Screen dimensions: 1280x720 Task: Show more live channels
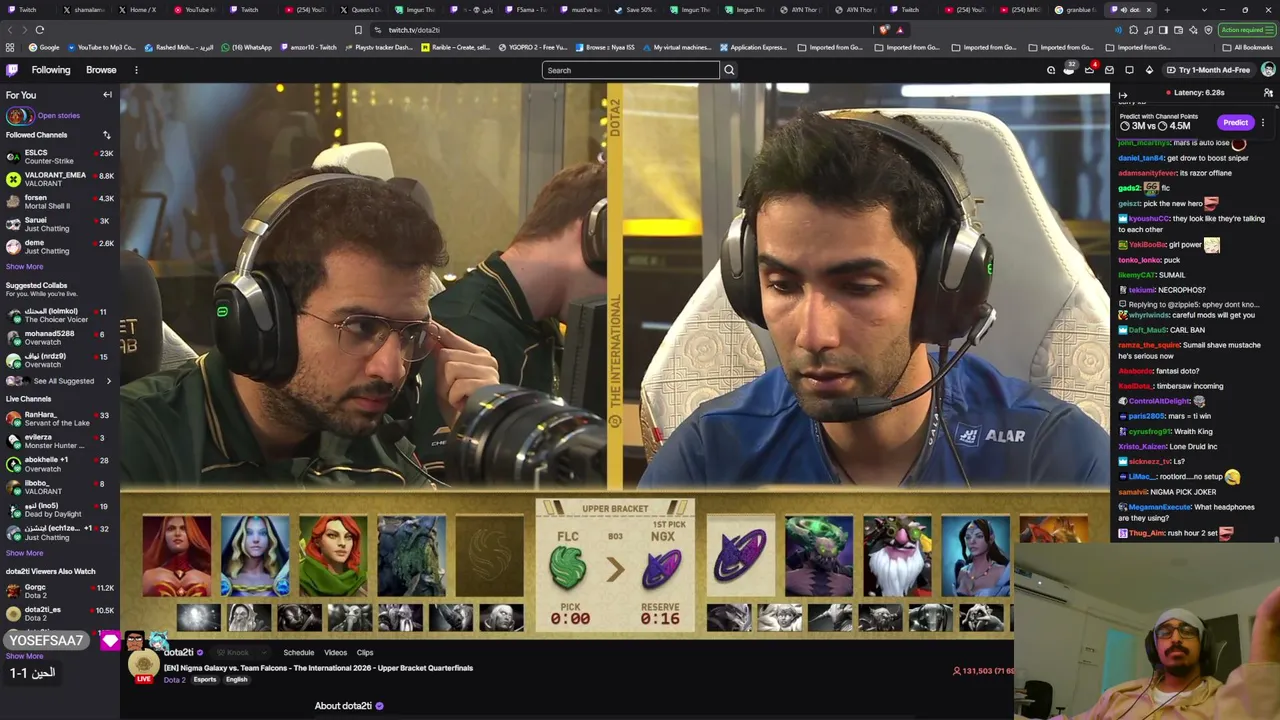click(x=25, y=553)
